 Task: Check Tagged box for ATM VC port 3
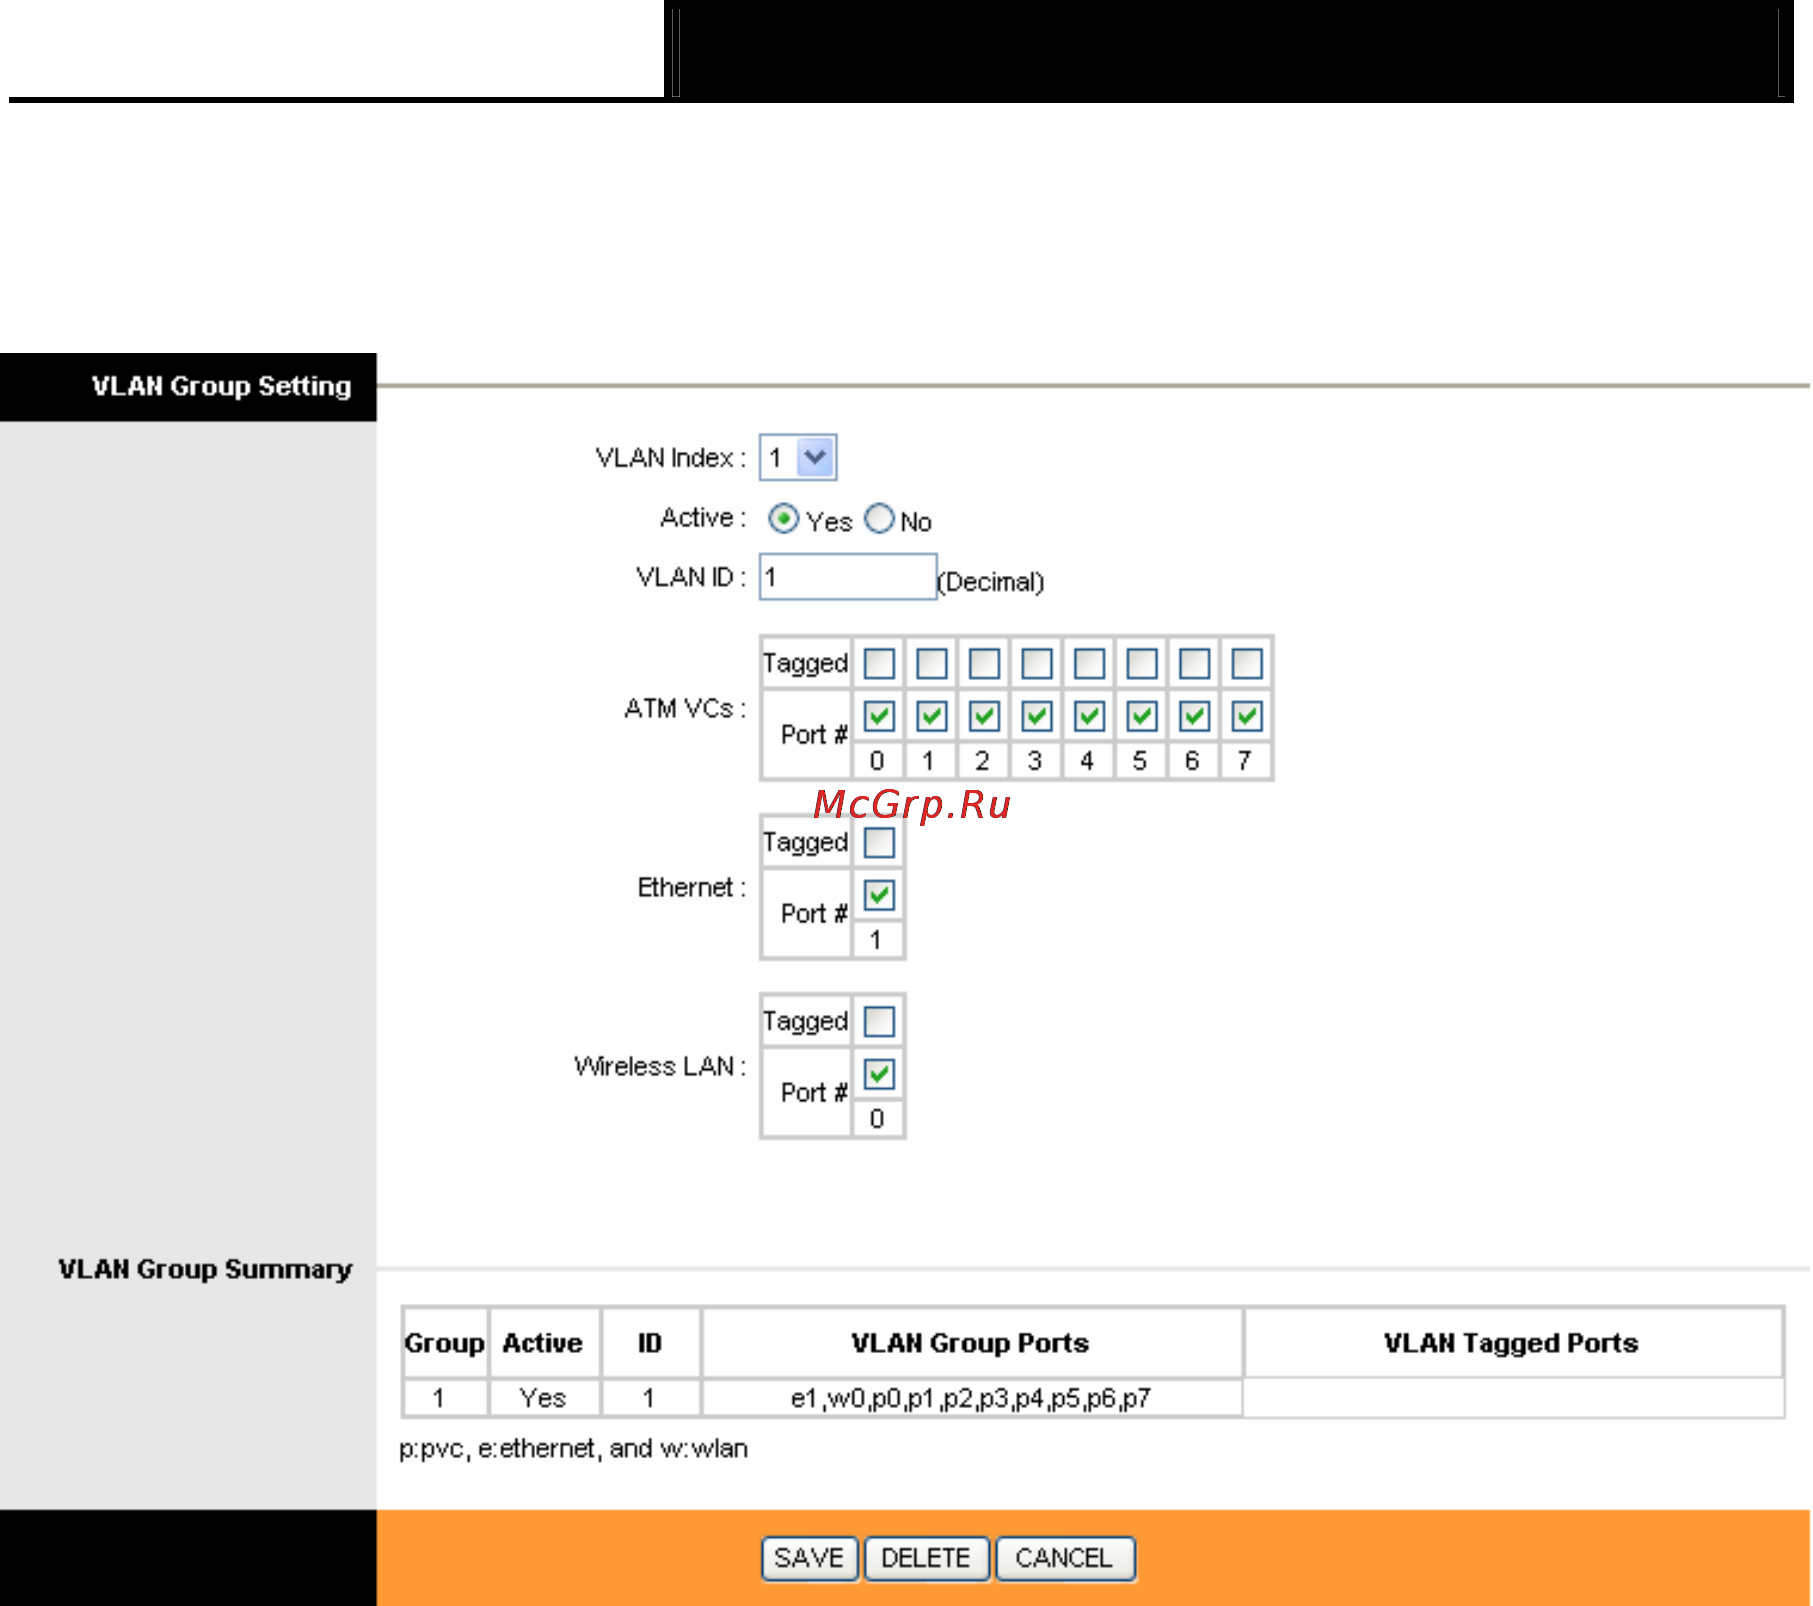[1037, 663]
